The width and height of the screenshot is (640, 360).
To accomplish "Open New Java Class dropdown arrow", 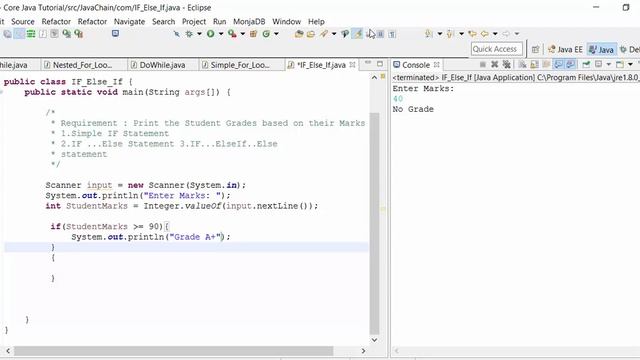I will point(276,34).
